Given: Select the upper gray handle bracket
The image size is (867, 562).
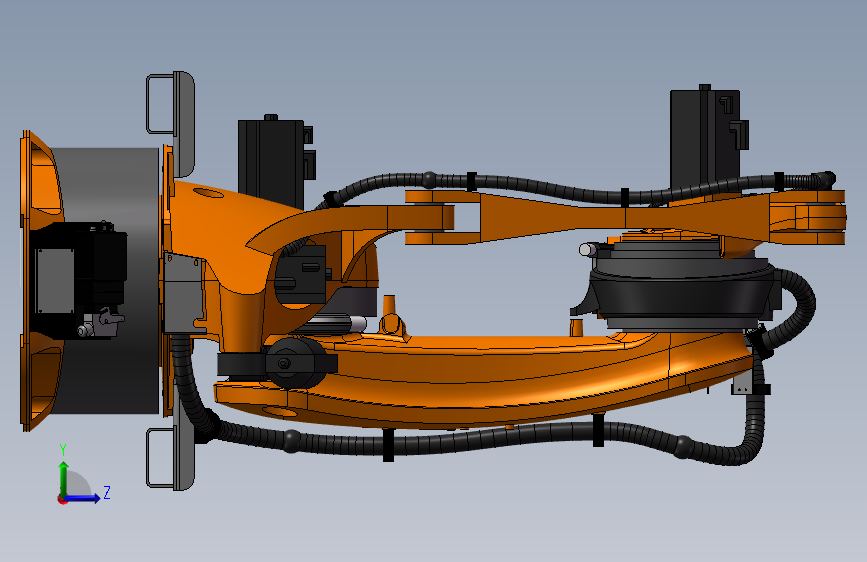Looking at the screenshot, I should point(171,122).
